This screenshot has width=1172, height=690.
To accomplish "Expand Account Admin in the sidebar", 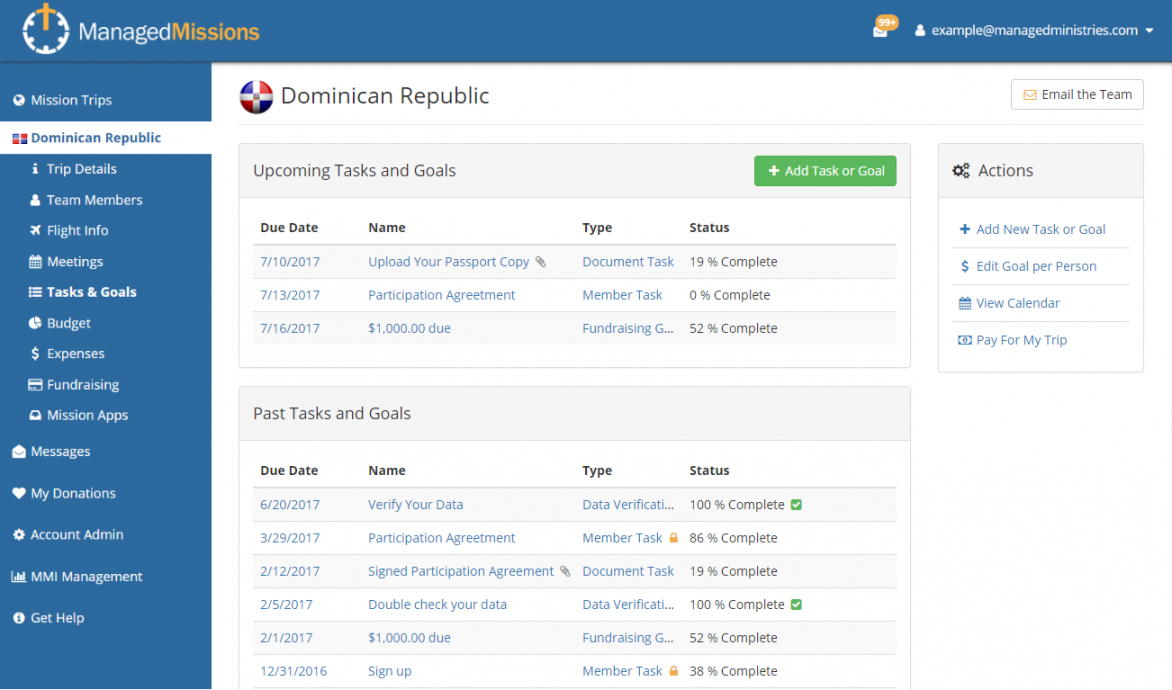I will pyautogui.click(x=76, y=535).
